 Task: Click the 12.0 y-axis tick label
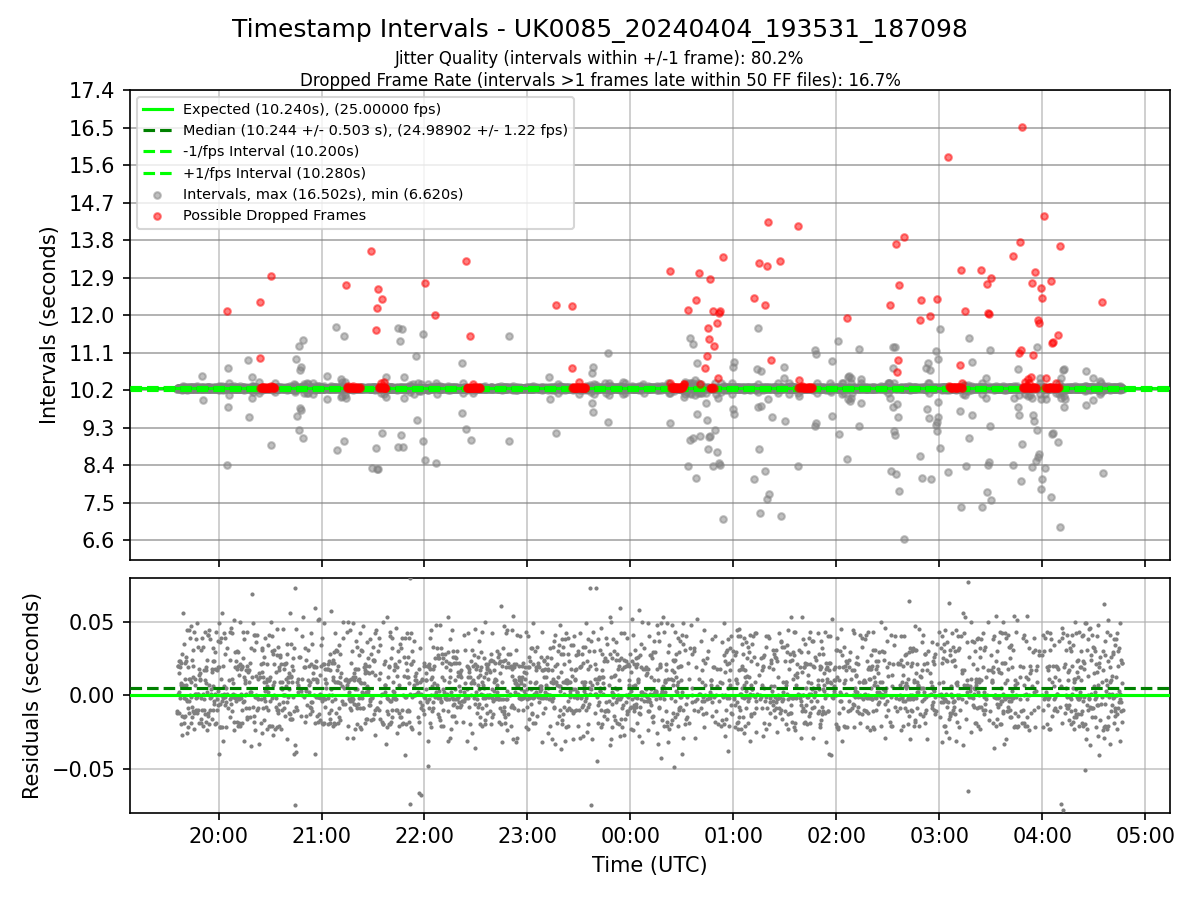pos(93,316)
